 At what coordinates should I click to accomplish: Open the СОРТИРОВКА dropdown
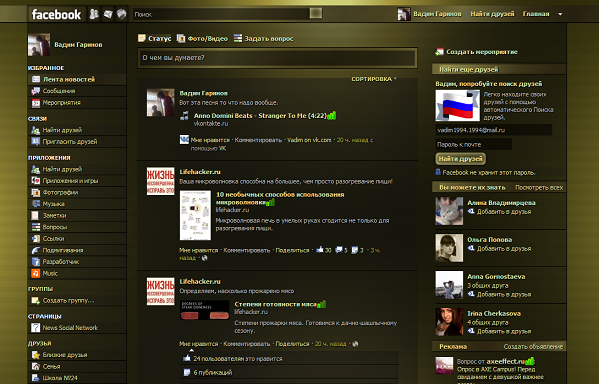click(374, 79)
